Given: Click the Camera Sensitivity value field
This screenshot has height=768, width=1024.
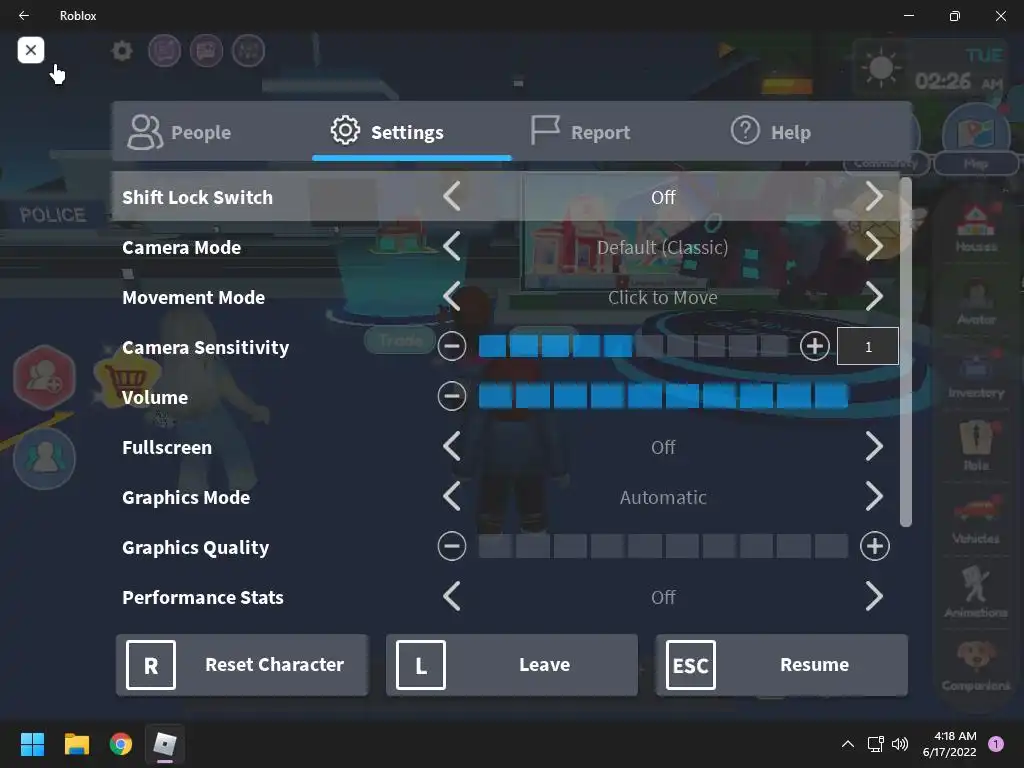Looking at the screenshot, I should click(868, 346).
